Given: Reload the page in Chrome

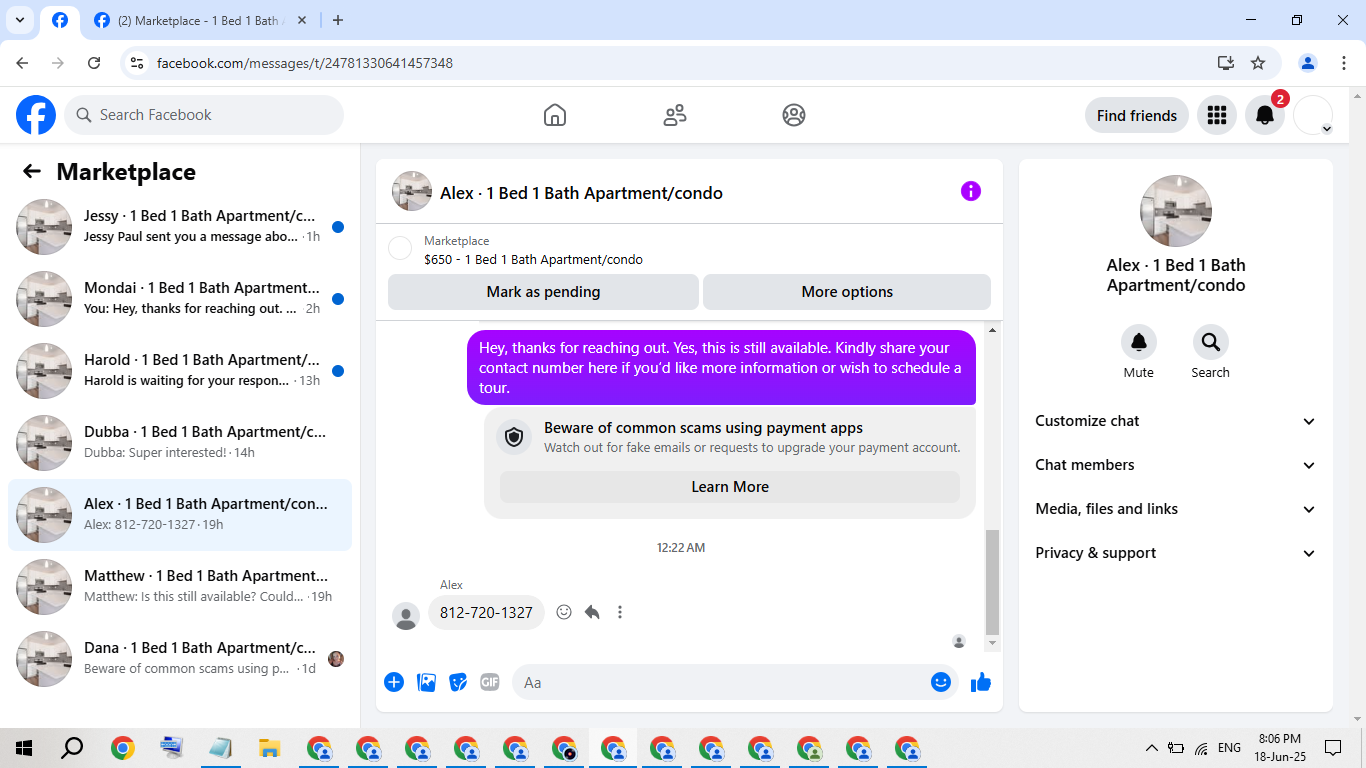Looking at the screenshot, I should 94,63.
